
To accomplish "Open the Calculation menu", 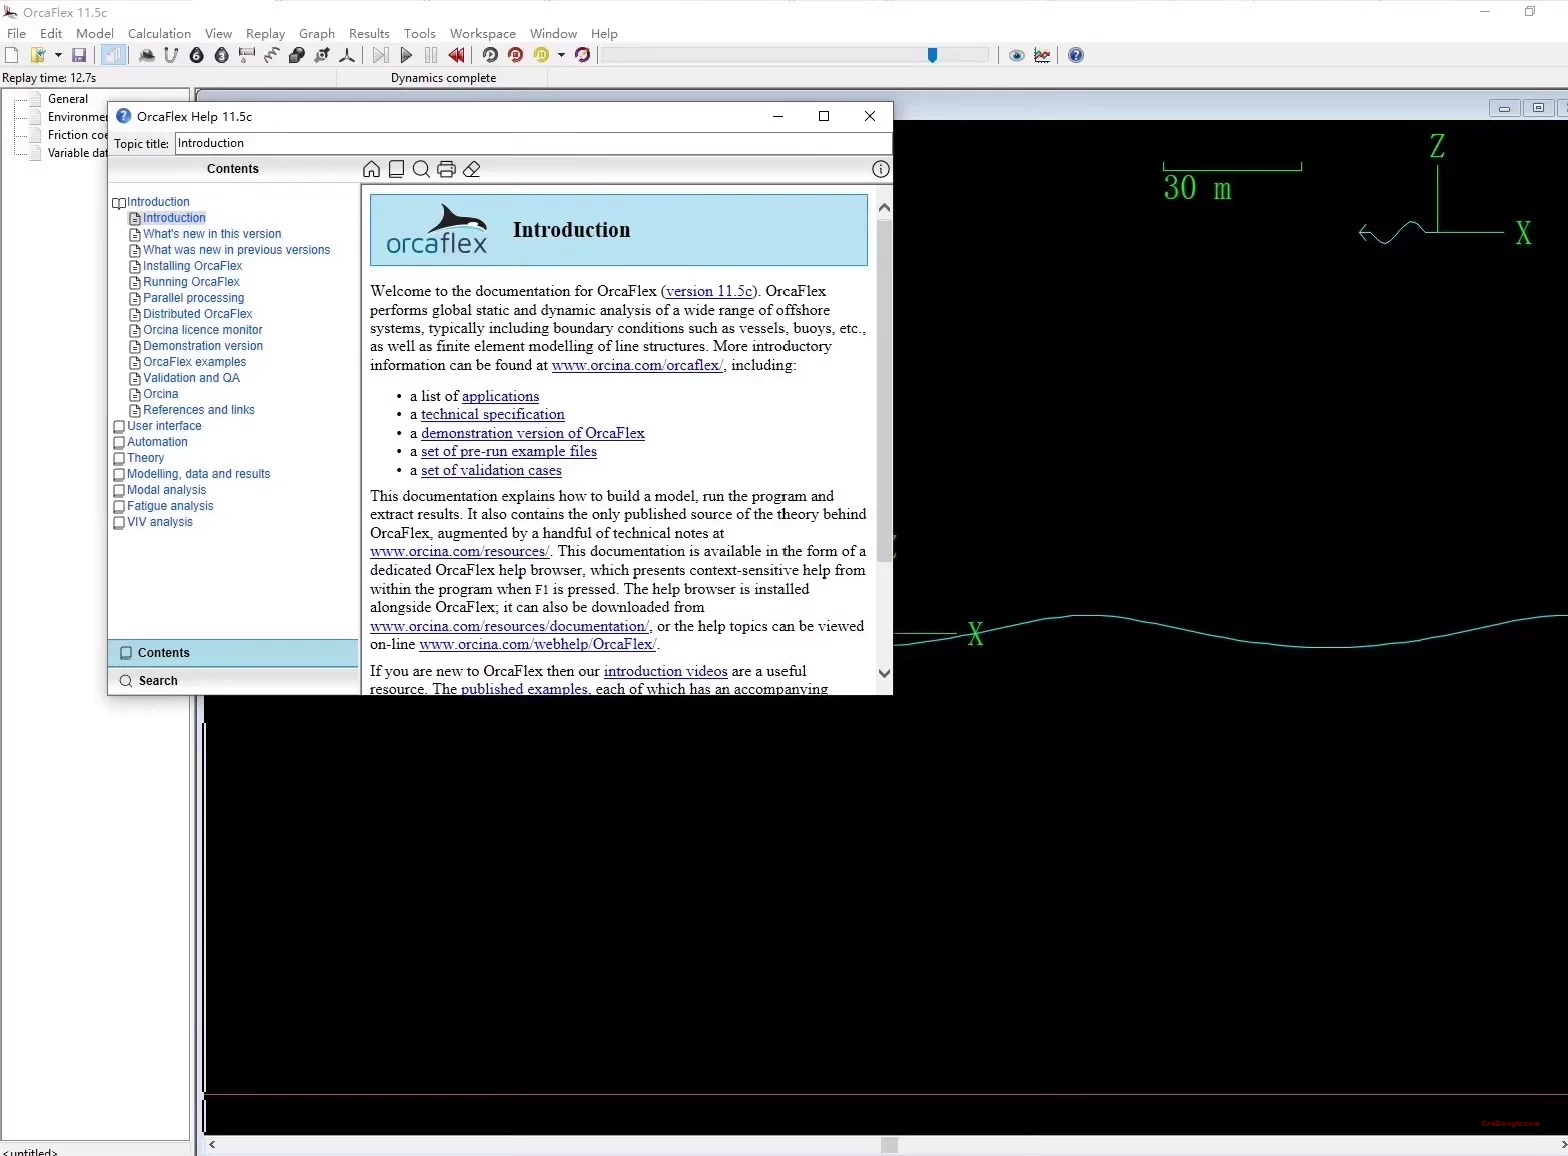I will [x=159, y=33].
